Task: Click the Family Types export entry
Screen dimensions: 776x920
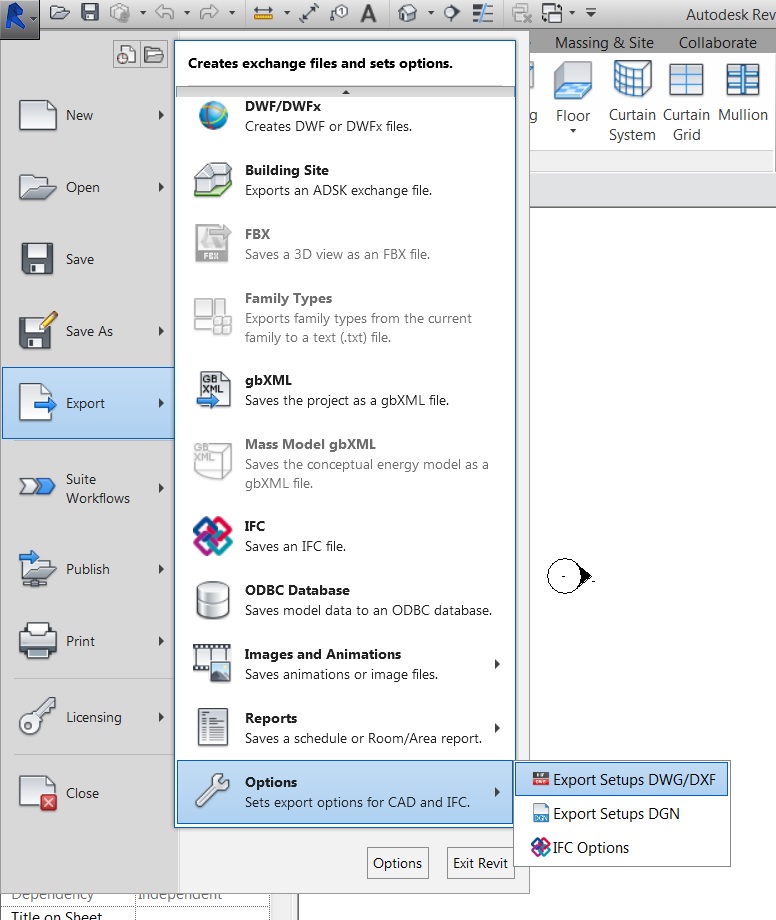Action: 345,317
